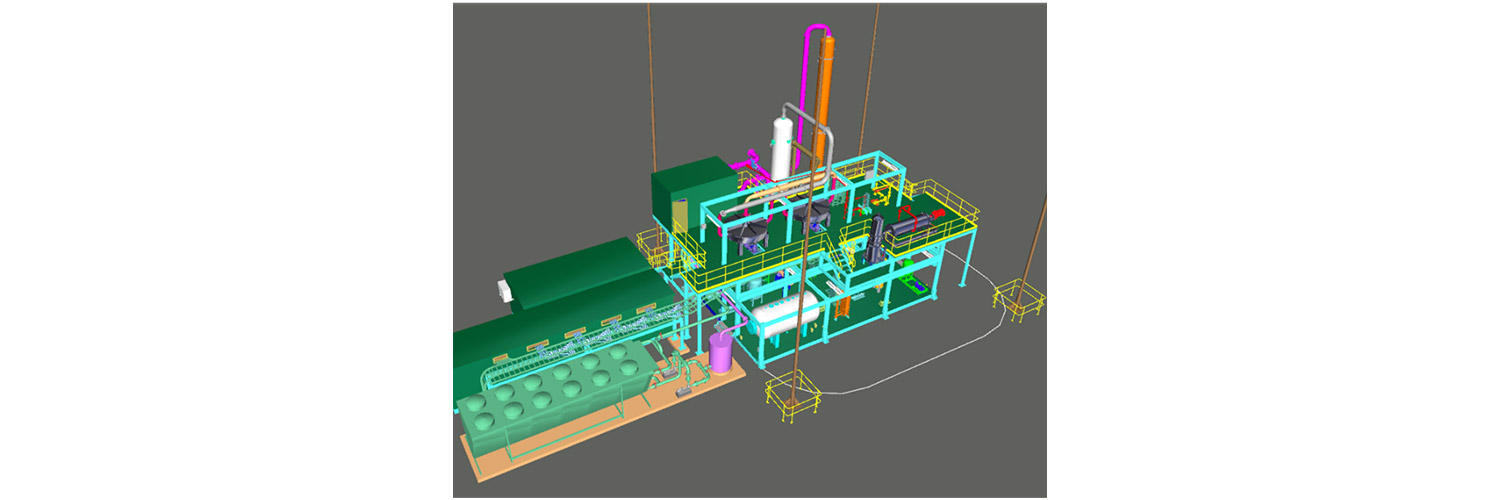Select the dark gray pump on right platform
The height and width of the screenshot is (500, 1500).
877,240
